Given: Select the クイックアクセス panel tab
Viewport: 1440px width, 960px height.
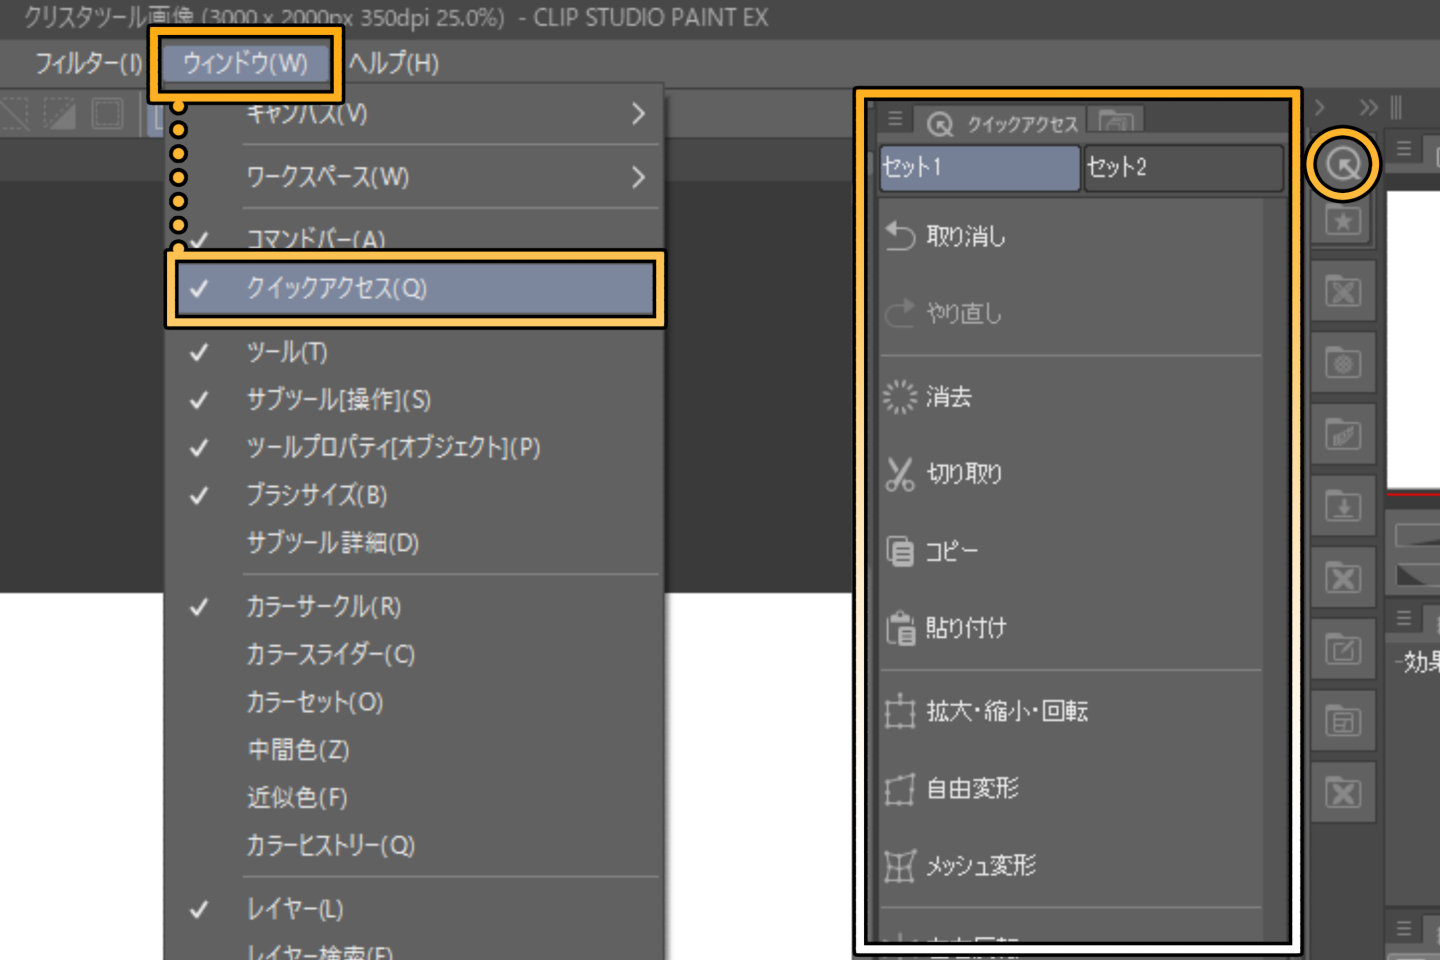Looking at the screenshot, I should [1003, 123].
